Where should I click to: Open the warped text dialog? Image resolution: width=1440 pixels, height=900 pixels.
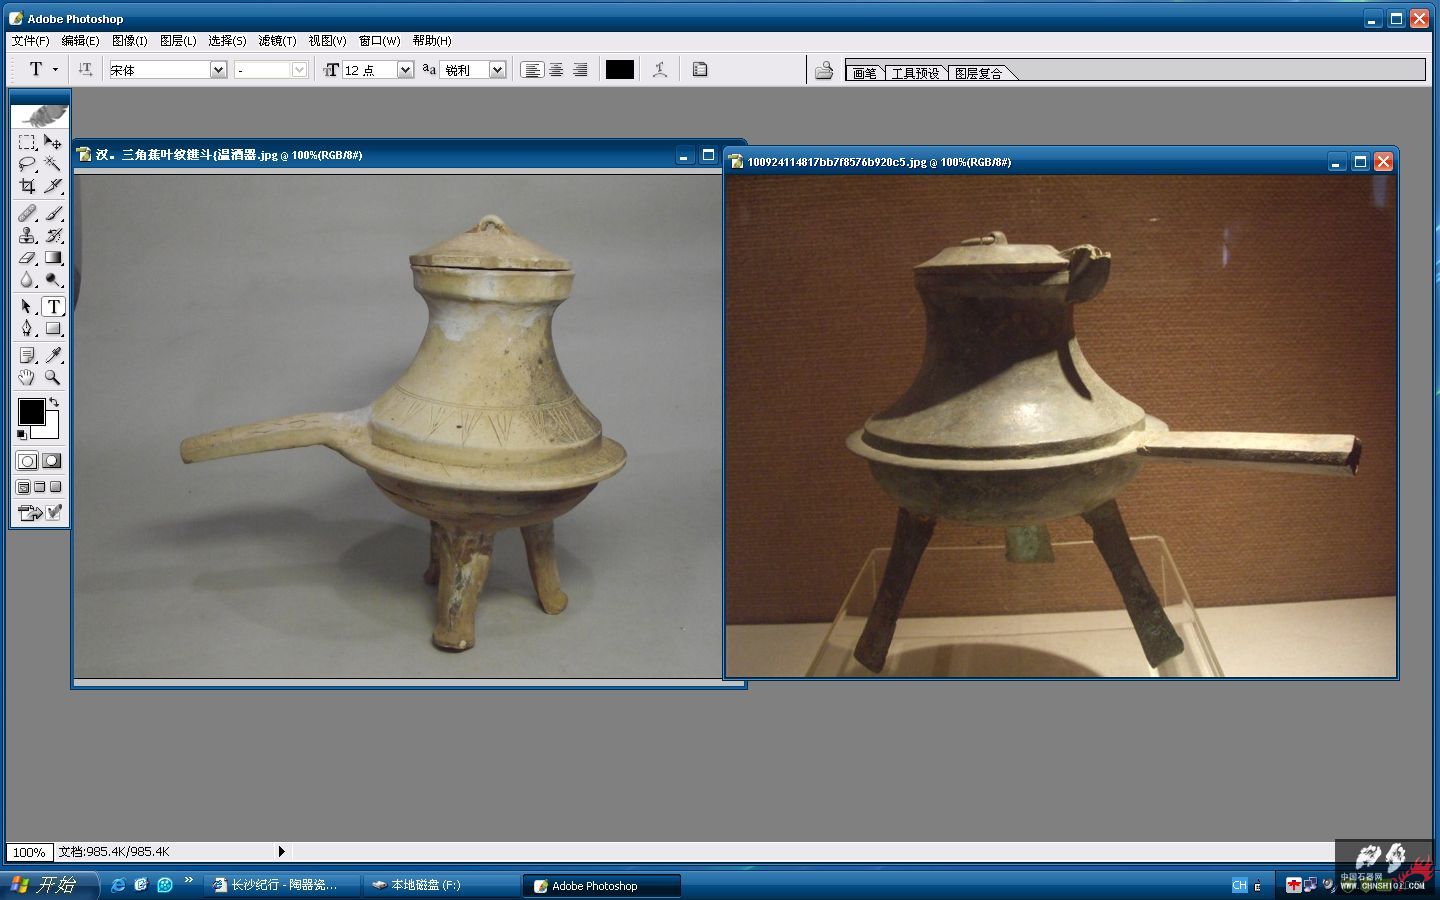[660, 69]
